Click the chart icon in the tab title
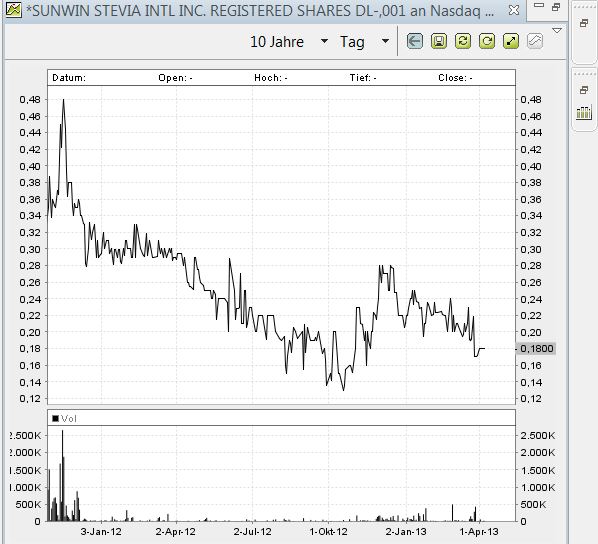 coord(14,10)
